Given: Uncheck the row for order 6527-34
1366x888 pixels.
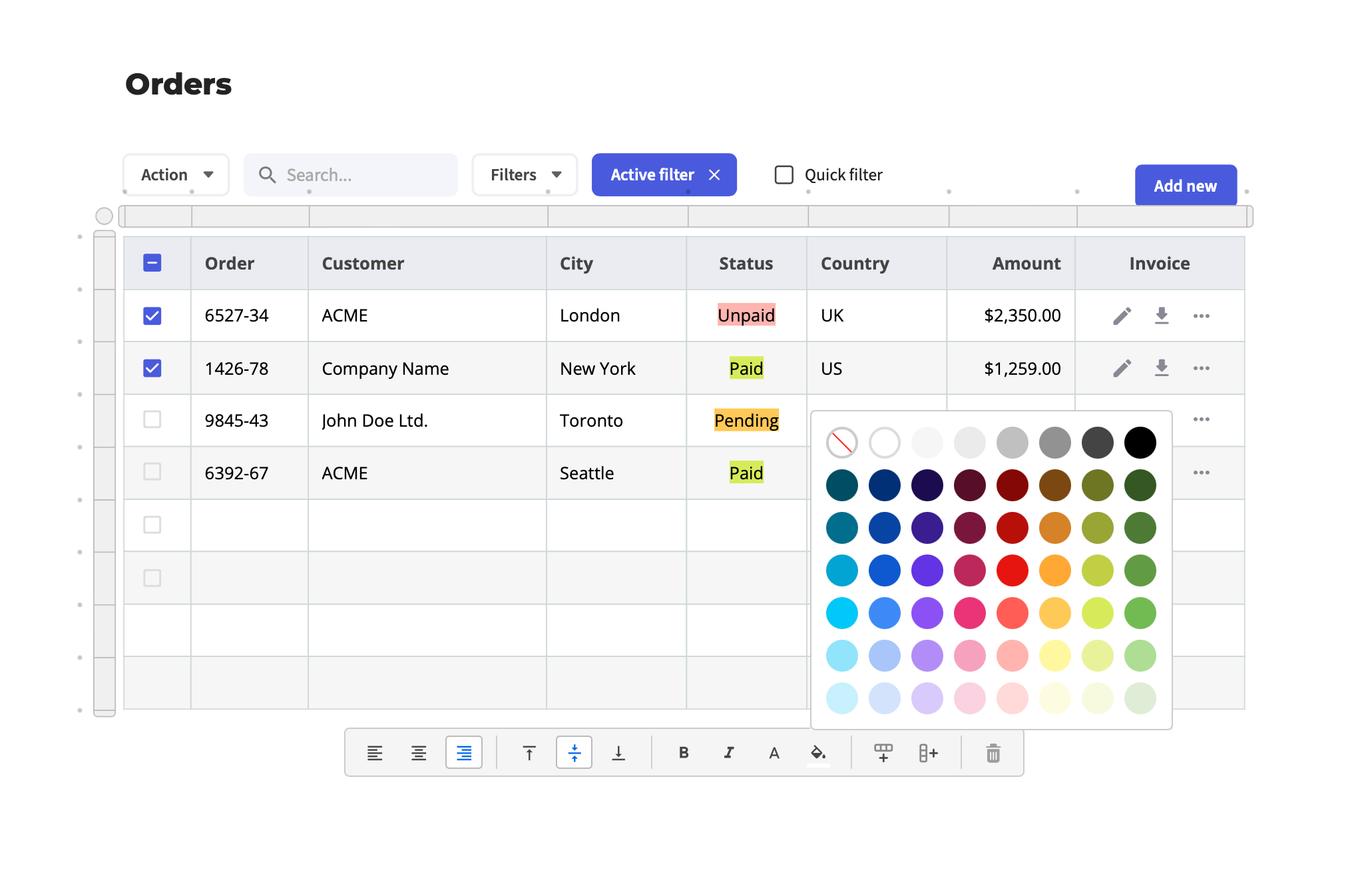Looking at the screenshot, I should pyautogui.click(x=152, y=315).
